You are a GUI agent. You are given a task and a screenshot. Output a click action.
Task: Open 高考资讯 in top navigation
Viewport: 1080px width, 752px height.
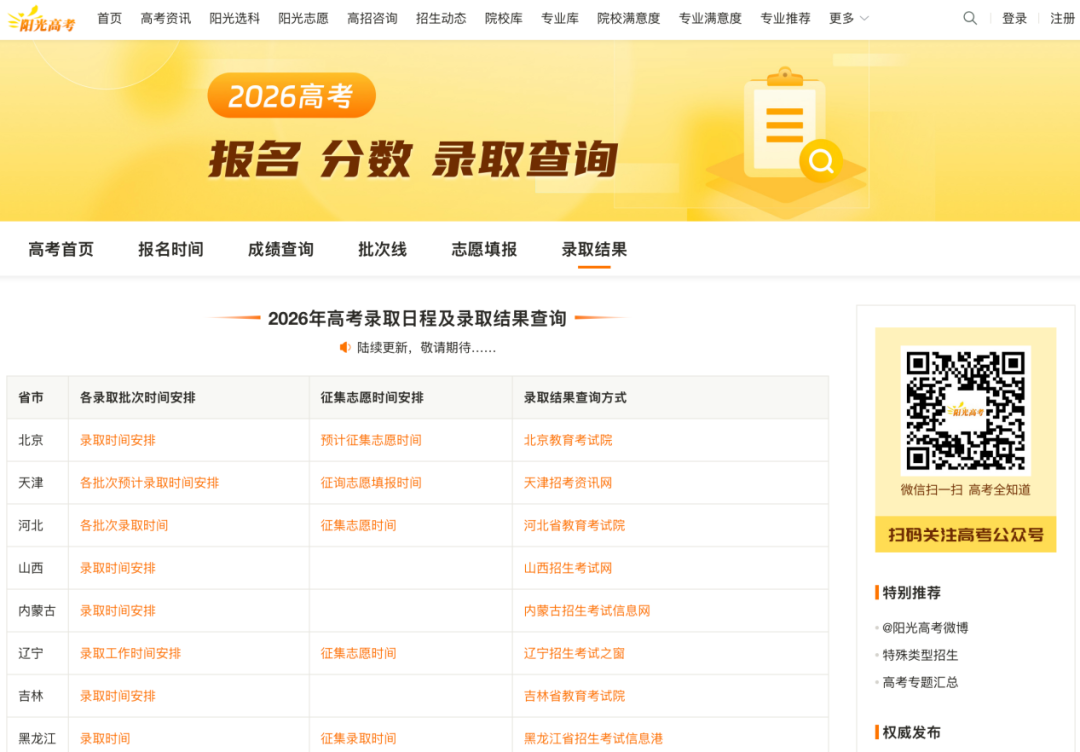(165, 19)
